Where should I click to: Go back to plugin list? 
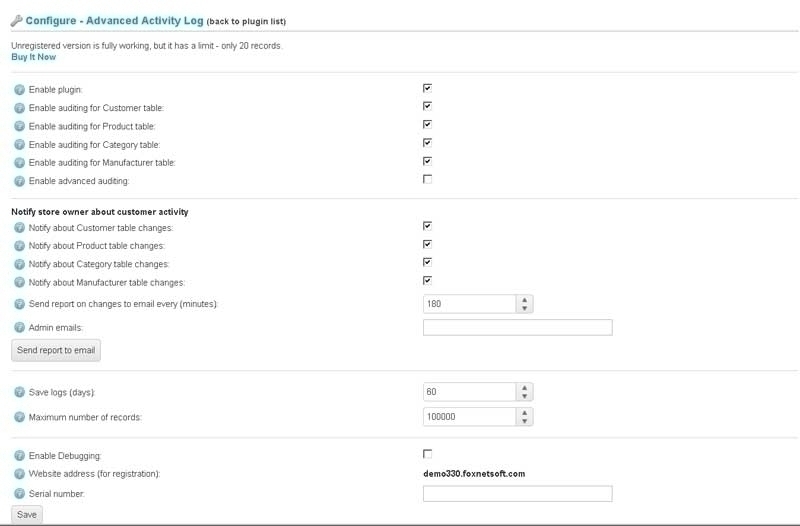(246, 21)
